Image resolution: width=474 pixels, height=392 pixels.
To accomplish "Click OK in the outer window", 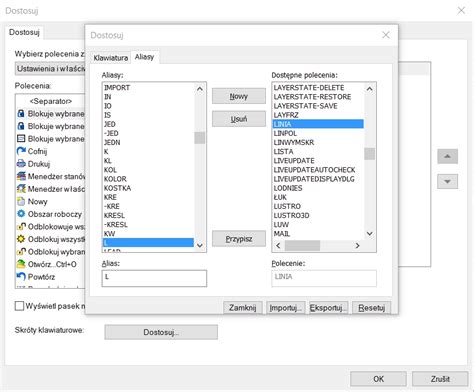I will [x=378, y=379].
